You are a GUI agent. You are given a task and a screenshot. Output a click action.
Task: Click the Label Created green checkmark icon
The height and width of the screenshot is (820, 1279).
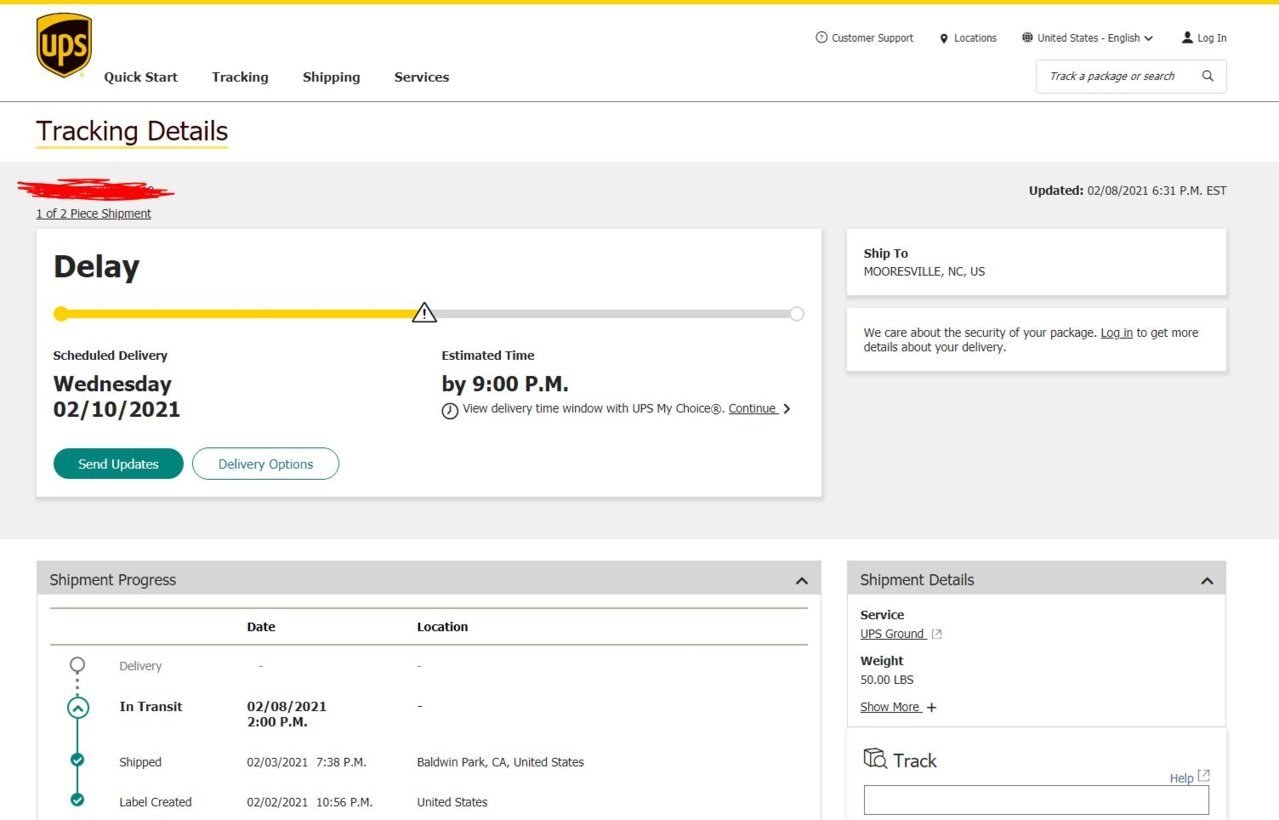[78, 800]
